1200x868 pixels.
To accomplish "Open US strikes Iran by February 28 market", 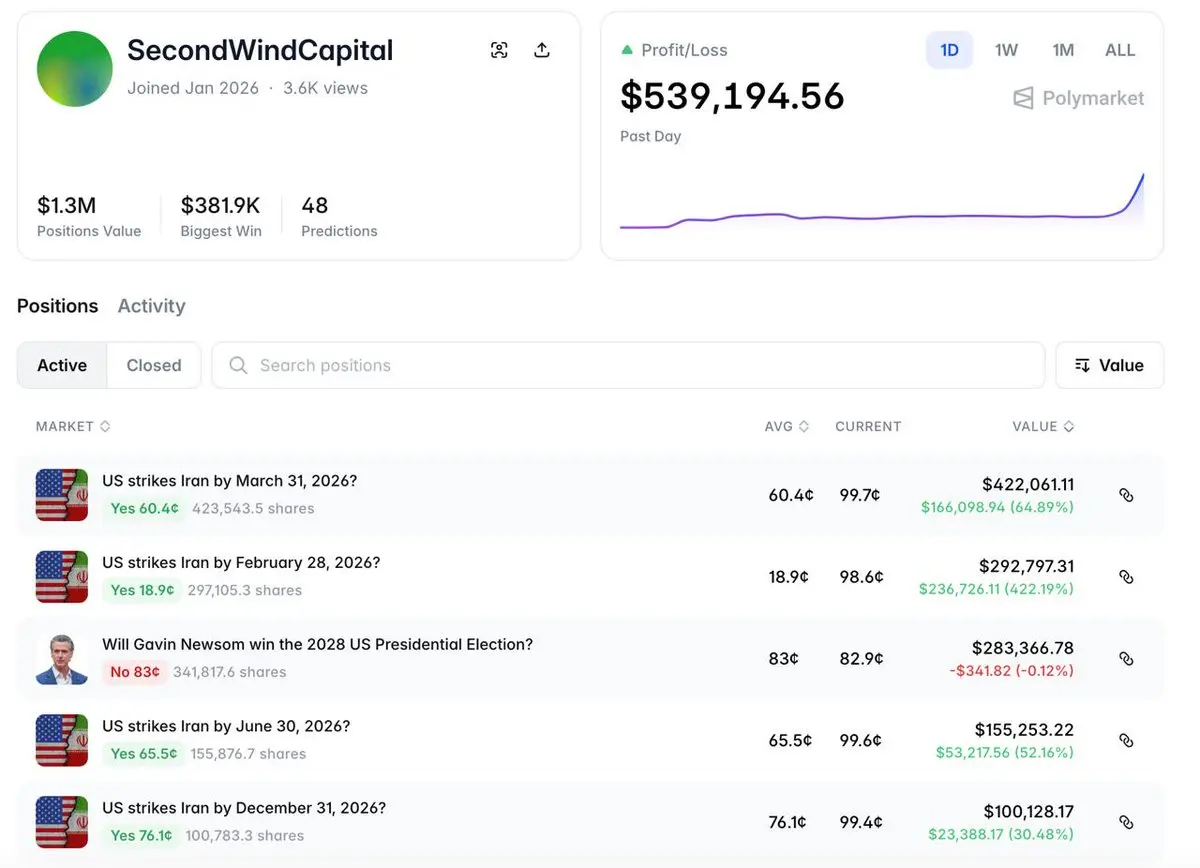I will (x=241, y=563).
